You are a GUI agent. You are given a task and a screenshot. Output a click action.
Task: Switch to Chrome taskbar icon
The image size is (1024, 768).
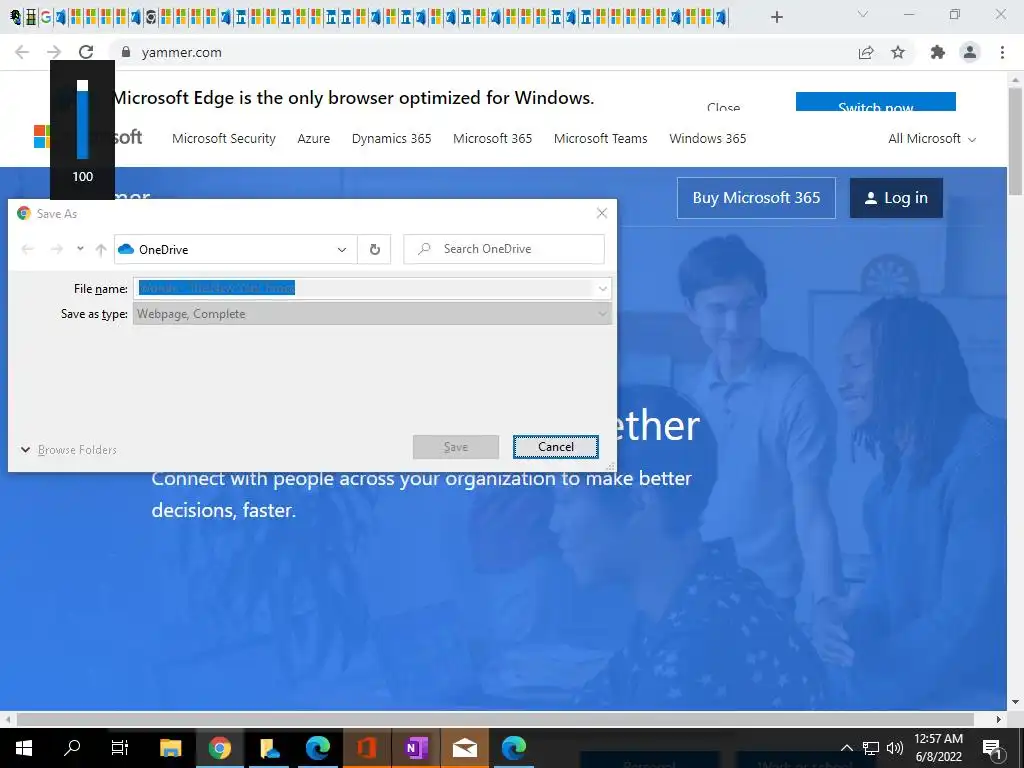tap(219, 748)
